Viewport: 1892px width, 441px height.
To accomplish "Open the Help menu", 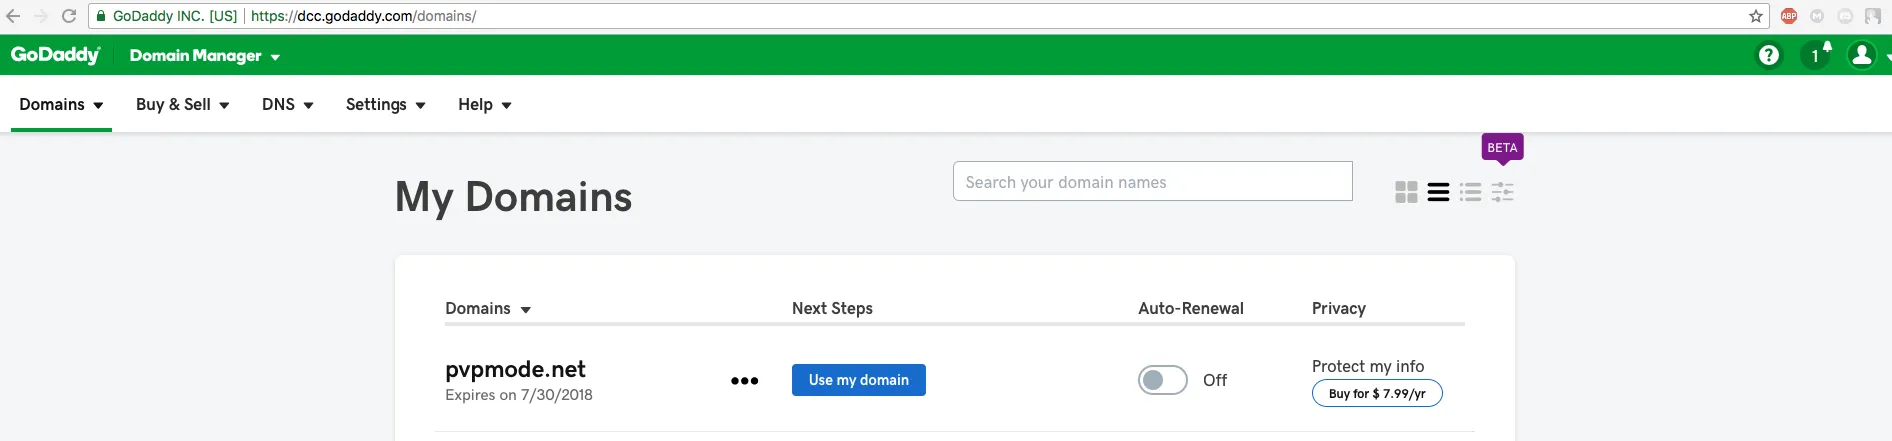I will pos(485,104).
